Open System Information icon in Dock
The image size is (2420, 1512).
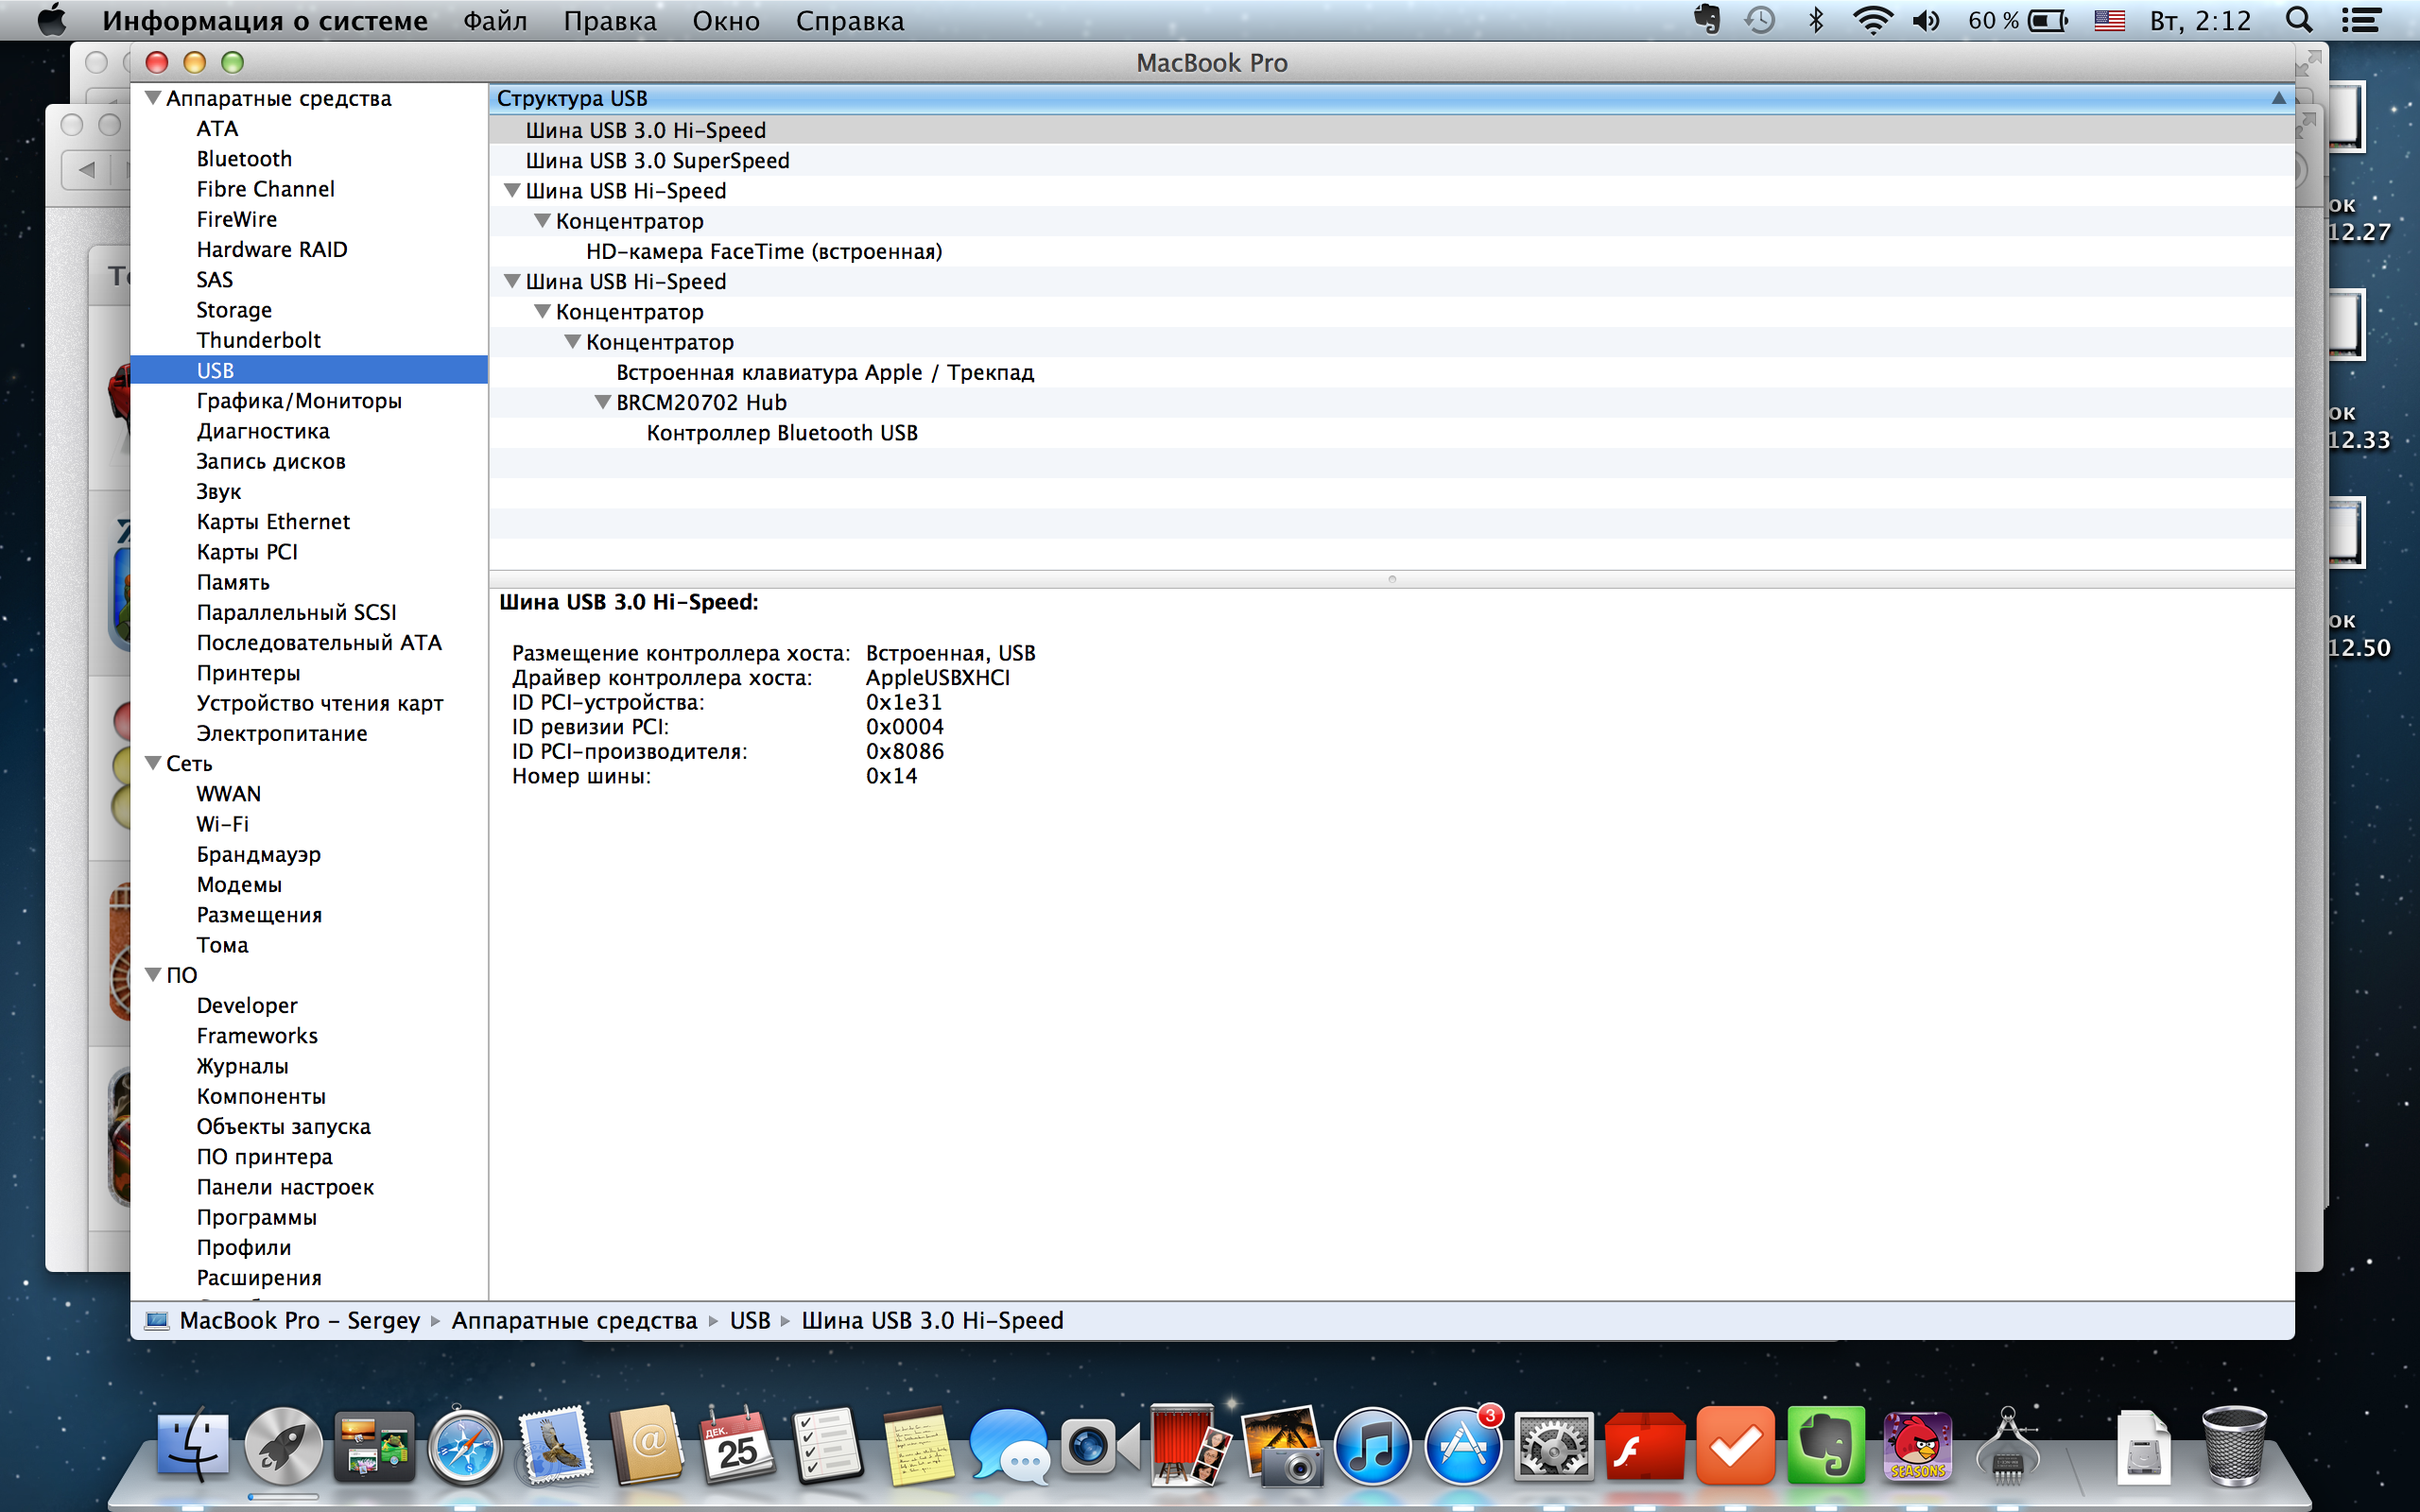coord(2008,1446)
